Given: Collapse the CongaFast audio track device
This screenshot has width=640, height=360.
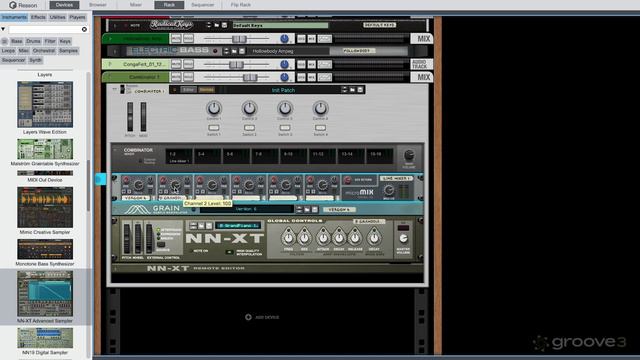Looking at the screenshot, I should (x=109, y=64).
